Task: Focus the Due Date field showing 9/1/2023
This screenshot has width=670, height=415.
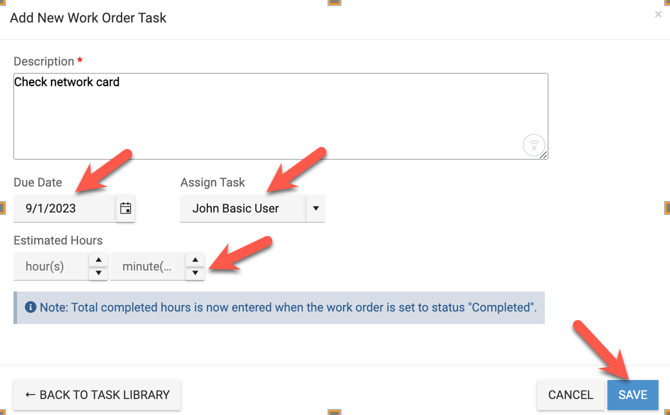Action: point(63,209)
